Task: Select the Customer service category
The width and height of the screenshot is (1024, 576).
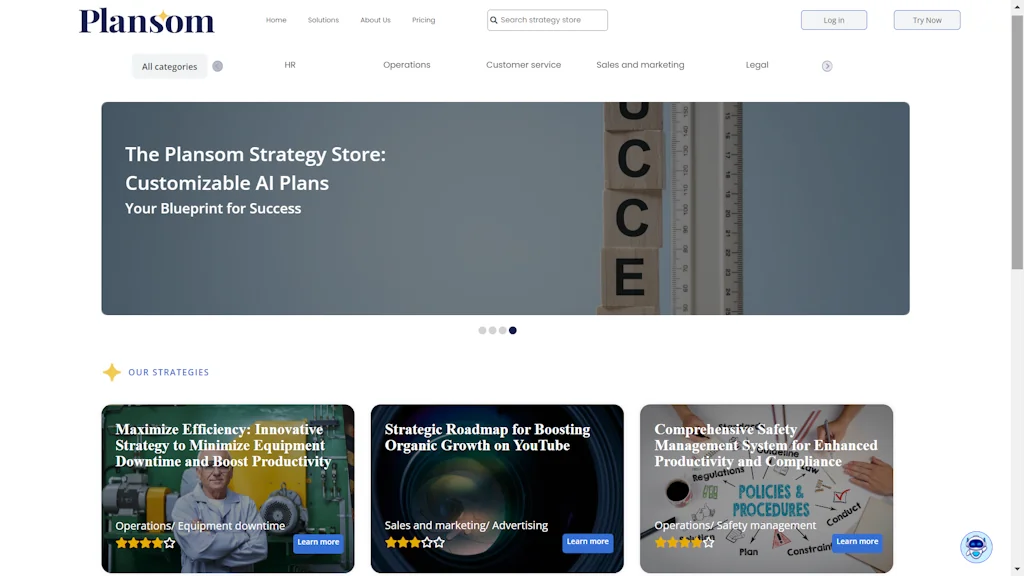Action: tap(523, 65)
